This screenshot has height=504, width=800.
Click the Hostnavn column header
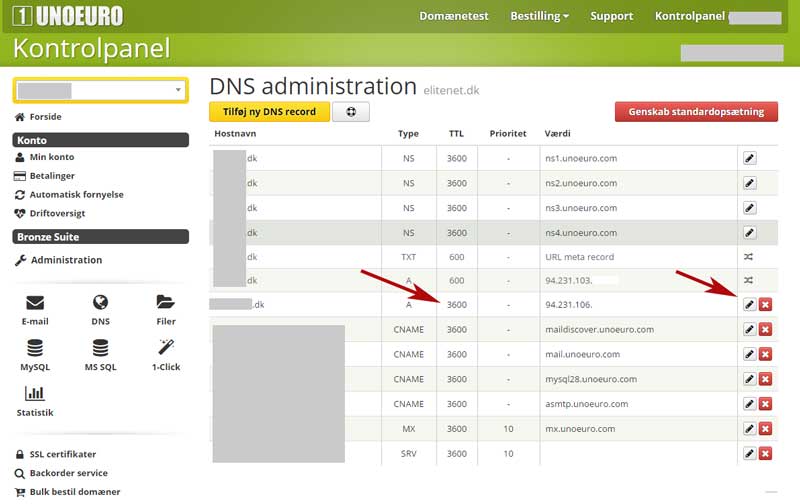[x=235, y=134]
